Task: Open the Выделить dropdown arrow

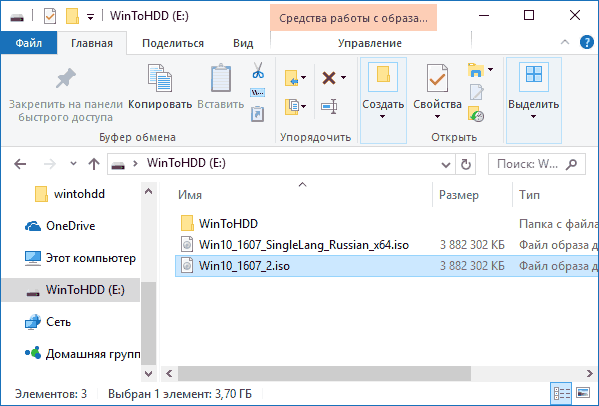Action: 534,116
